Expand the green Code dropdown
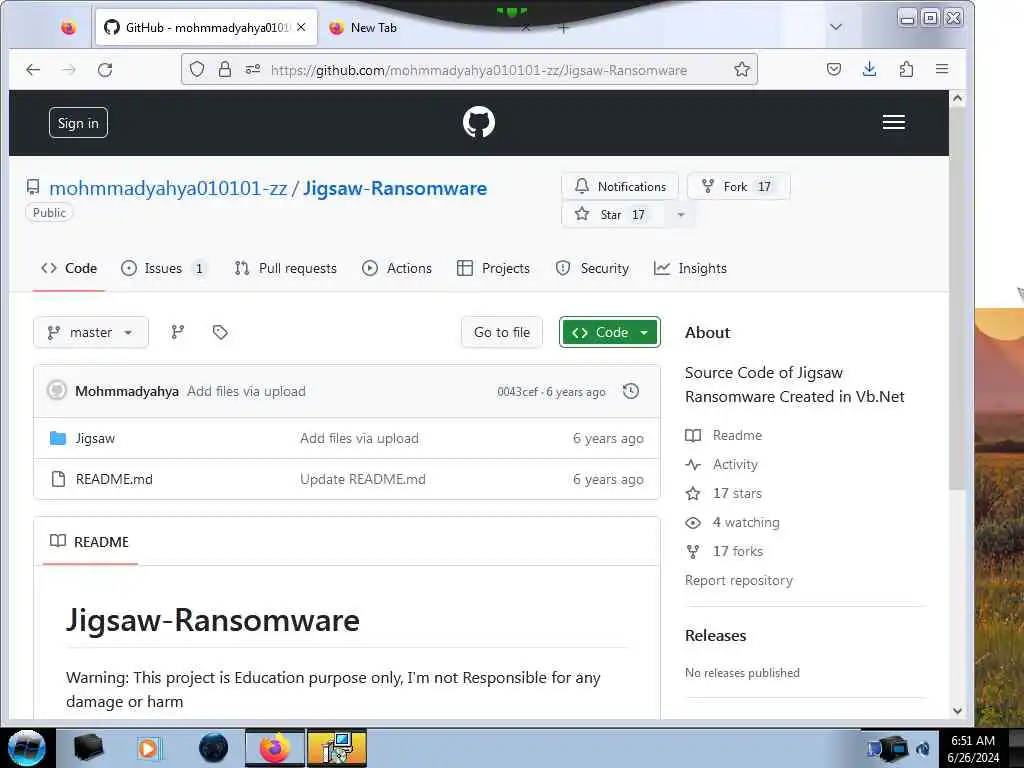 pos(610,332)
